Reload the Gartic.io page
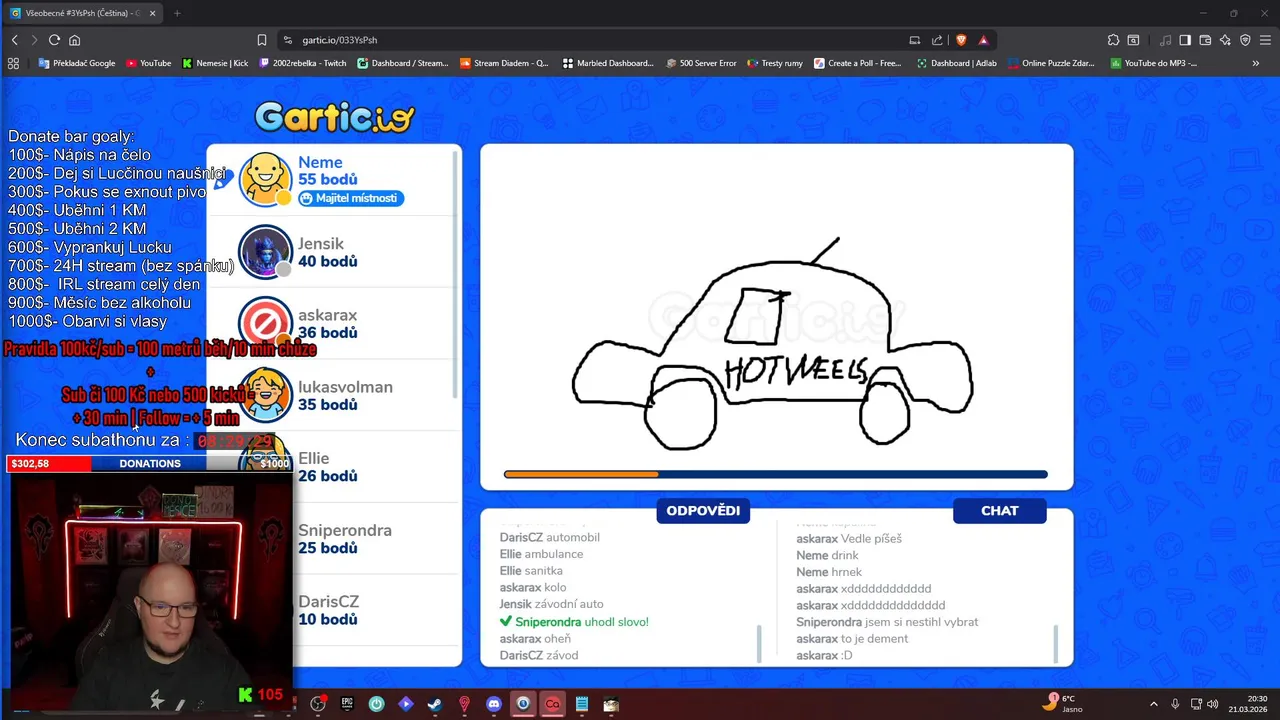 point(54,40)
